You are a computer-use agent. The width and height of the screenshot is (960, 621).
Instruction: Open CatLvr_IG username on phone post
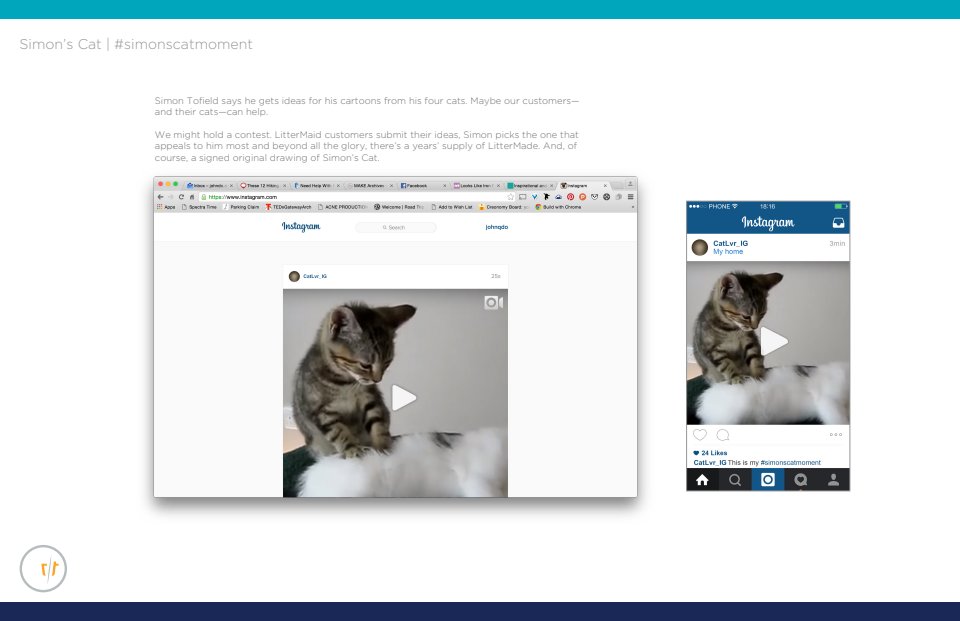[x=730, y=243]
